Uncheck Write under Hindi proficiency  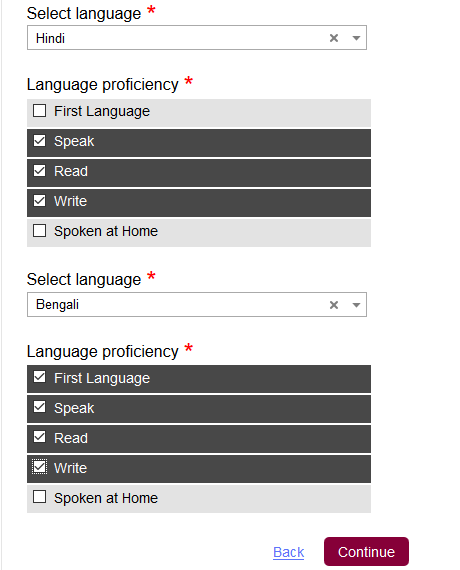[39, 201]
